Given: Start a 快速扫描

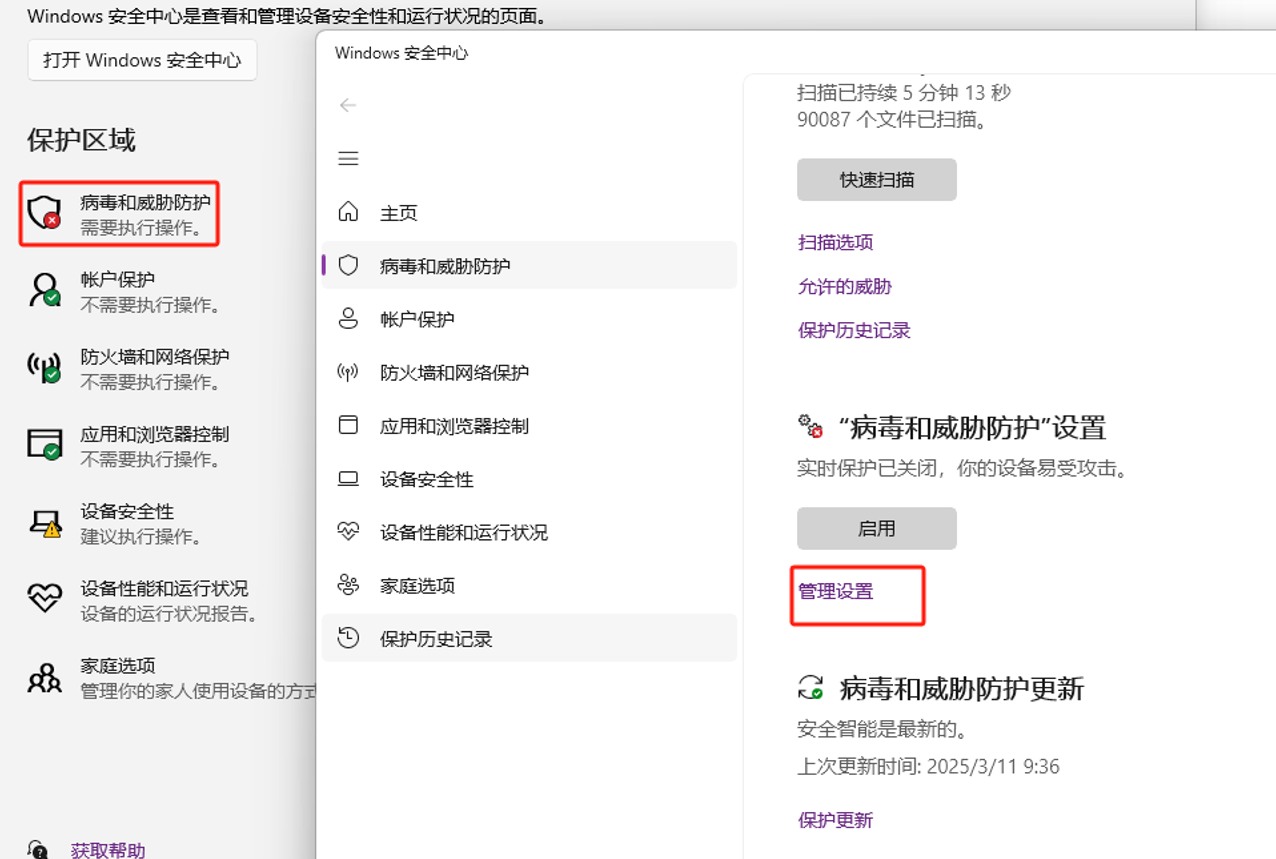Looking at the screenshot, I should [876, 179].
